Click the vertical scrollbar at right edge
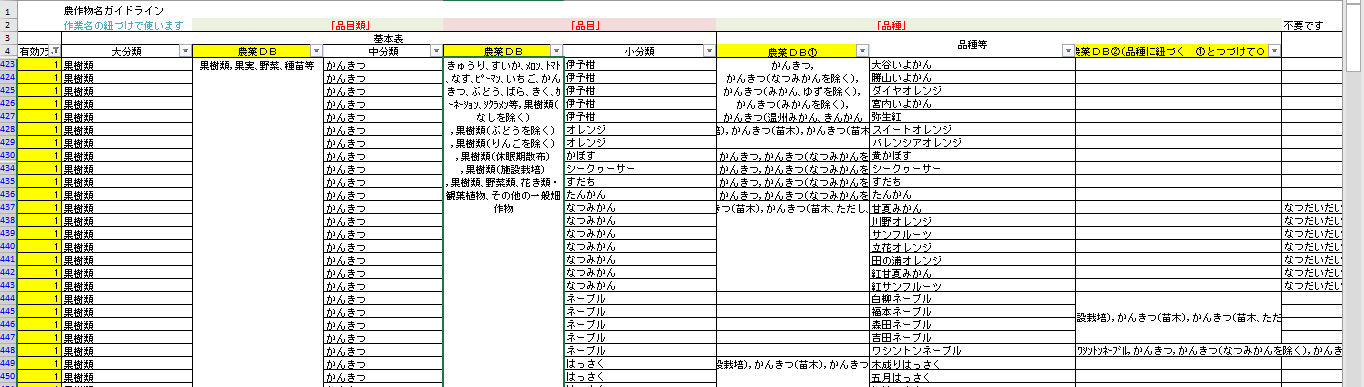 1356,200
